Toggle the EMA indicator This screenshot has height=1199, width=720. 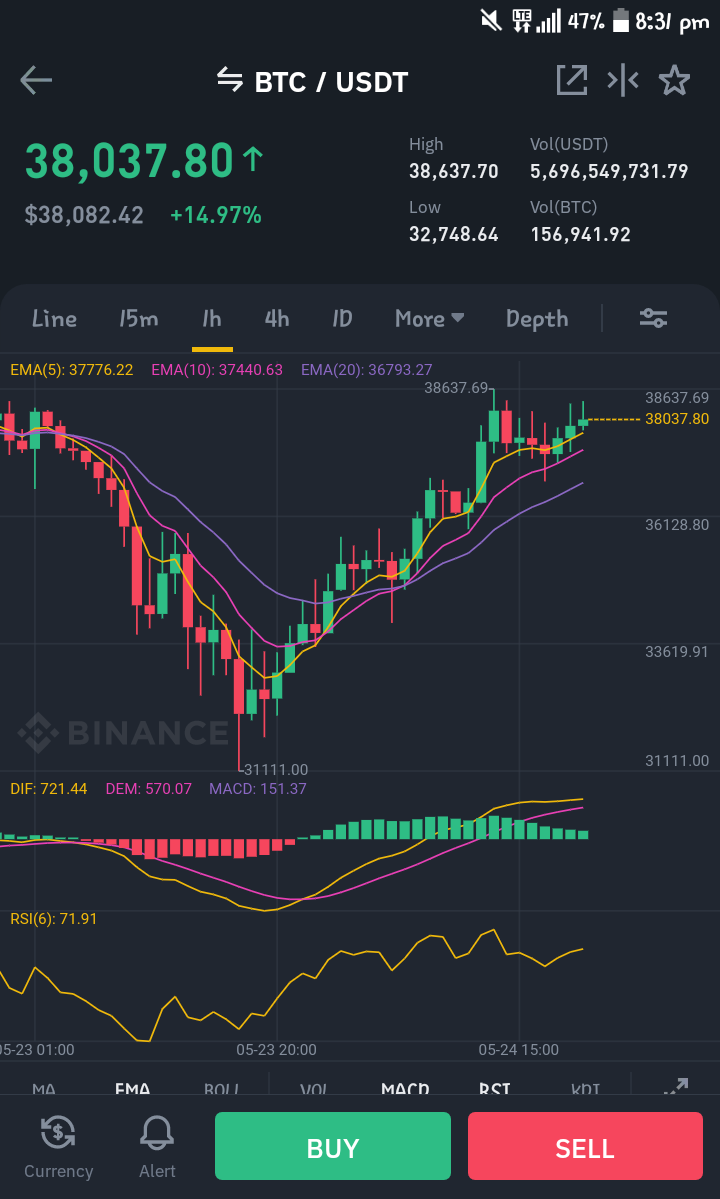click(132, 1089)
